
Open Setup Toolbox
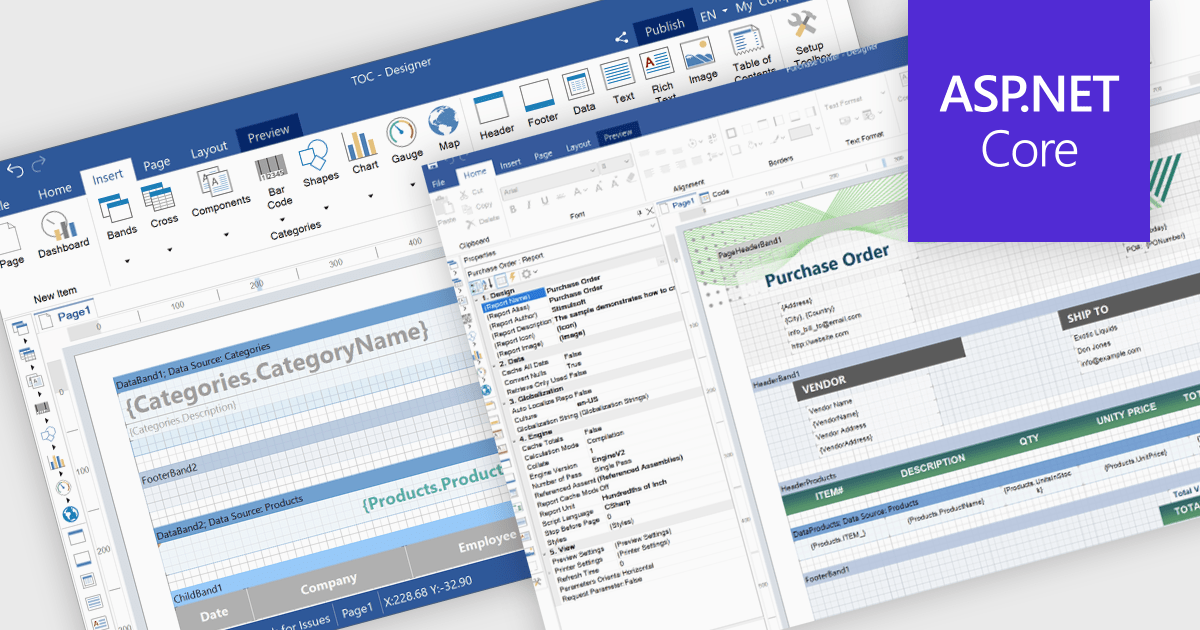click(x=806, y=37)
